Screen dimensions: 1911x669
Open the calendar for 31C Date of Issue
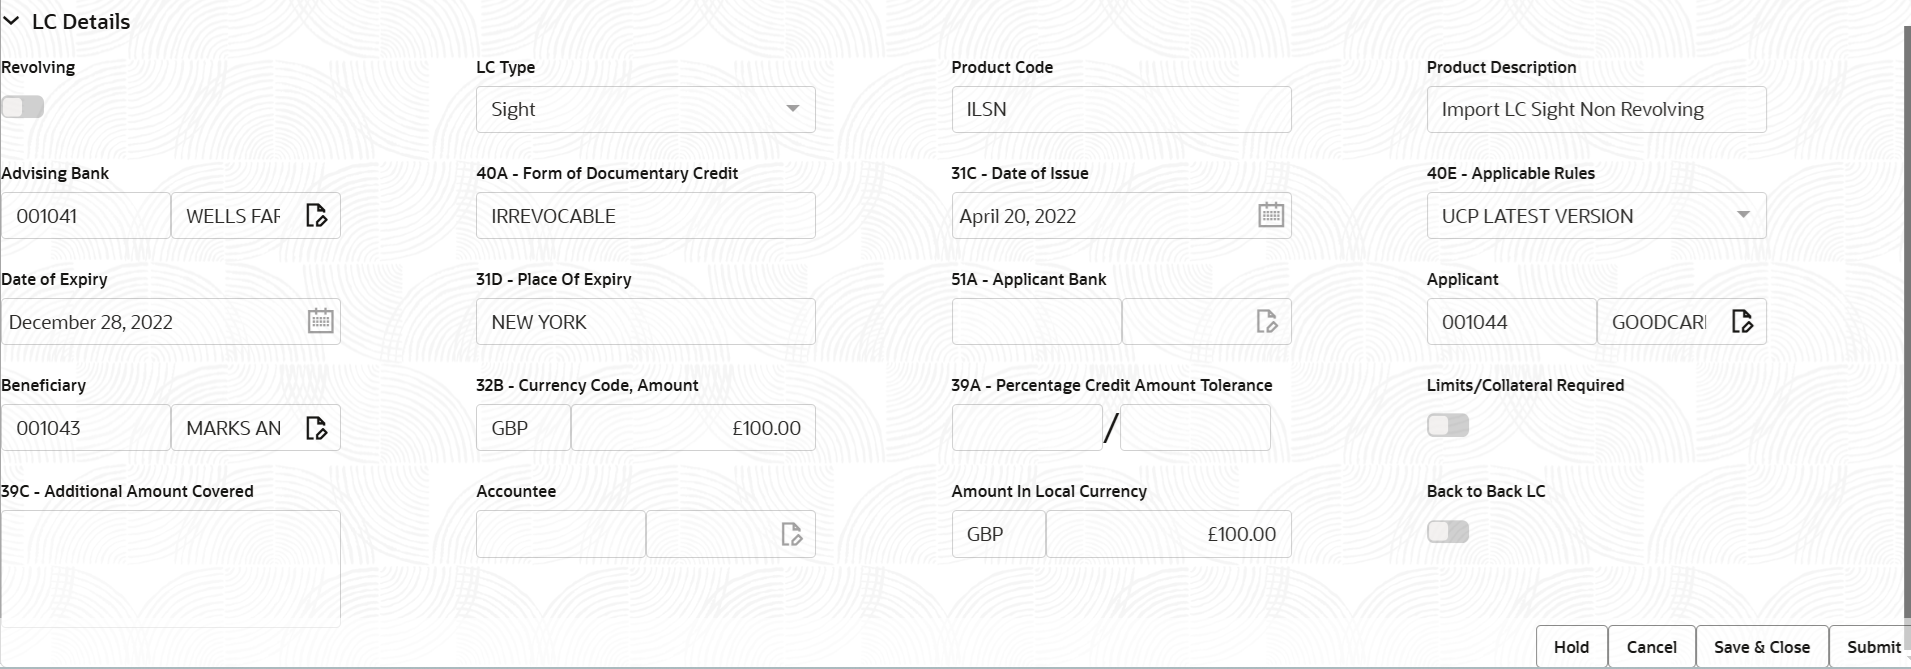[x=1271, y=215]
